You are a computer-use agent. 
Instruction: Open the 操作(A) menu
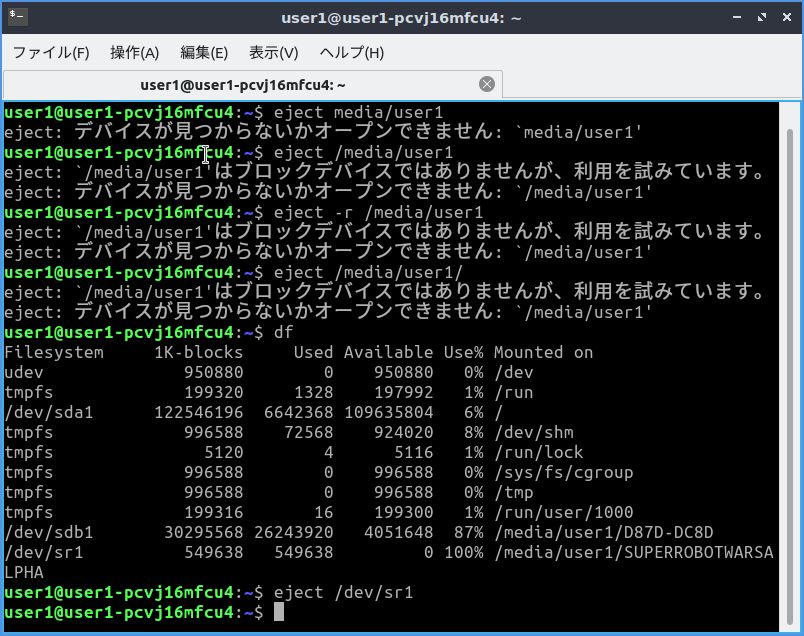pos(134,52)
